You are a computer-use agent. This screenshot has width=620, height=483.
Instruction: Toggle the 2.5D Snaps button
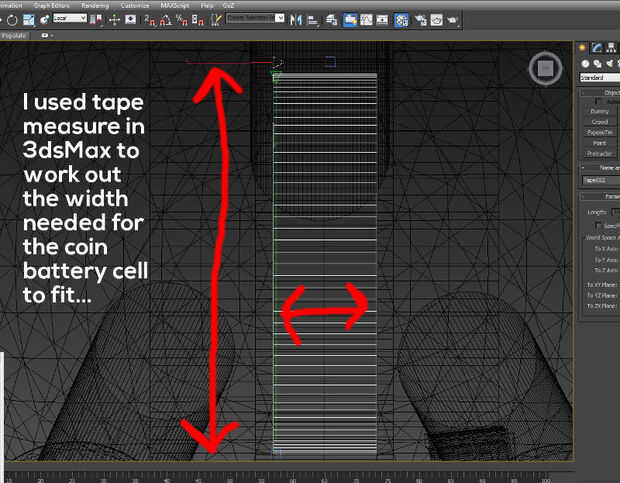coord(150,20)
